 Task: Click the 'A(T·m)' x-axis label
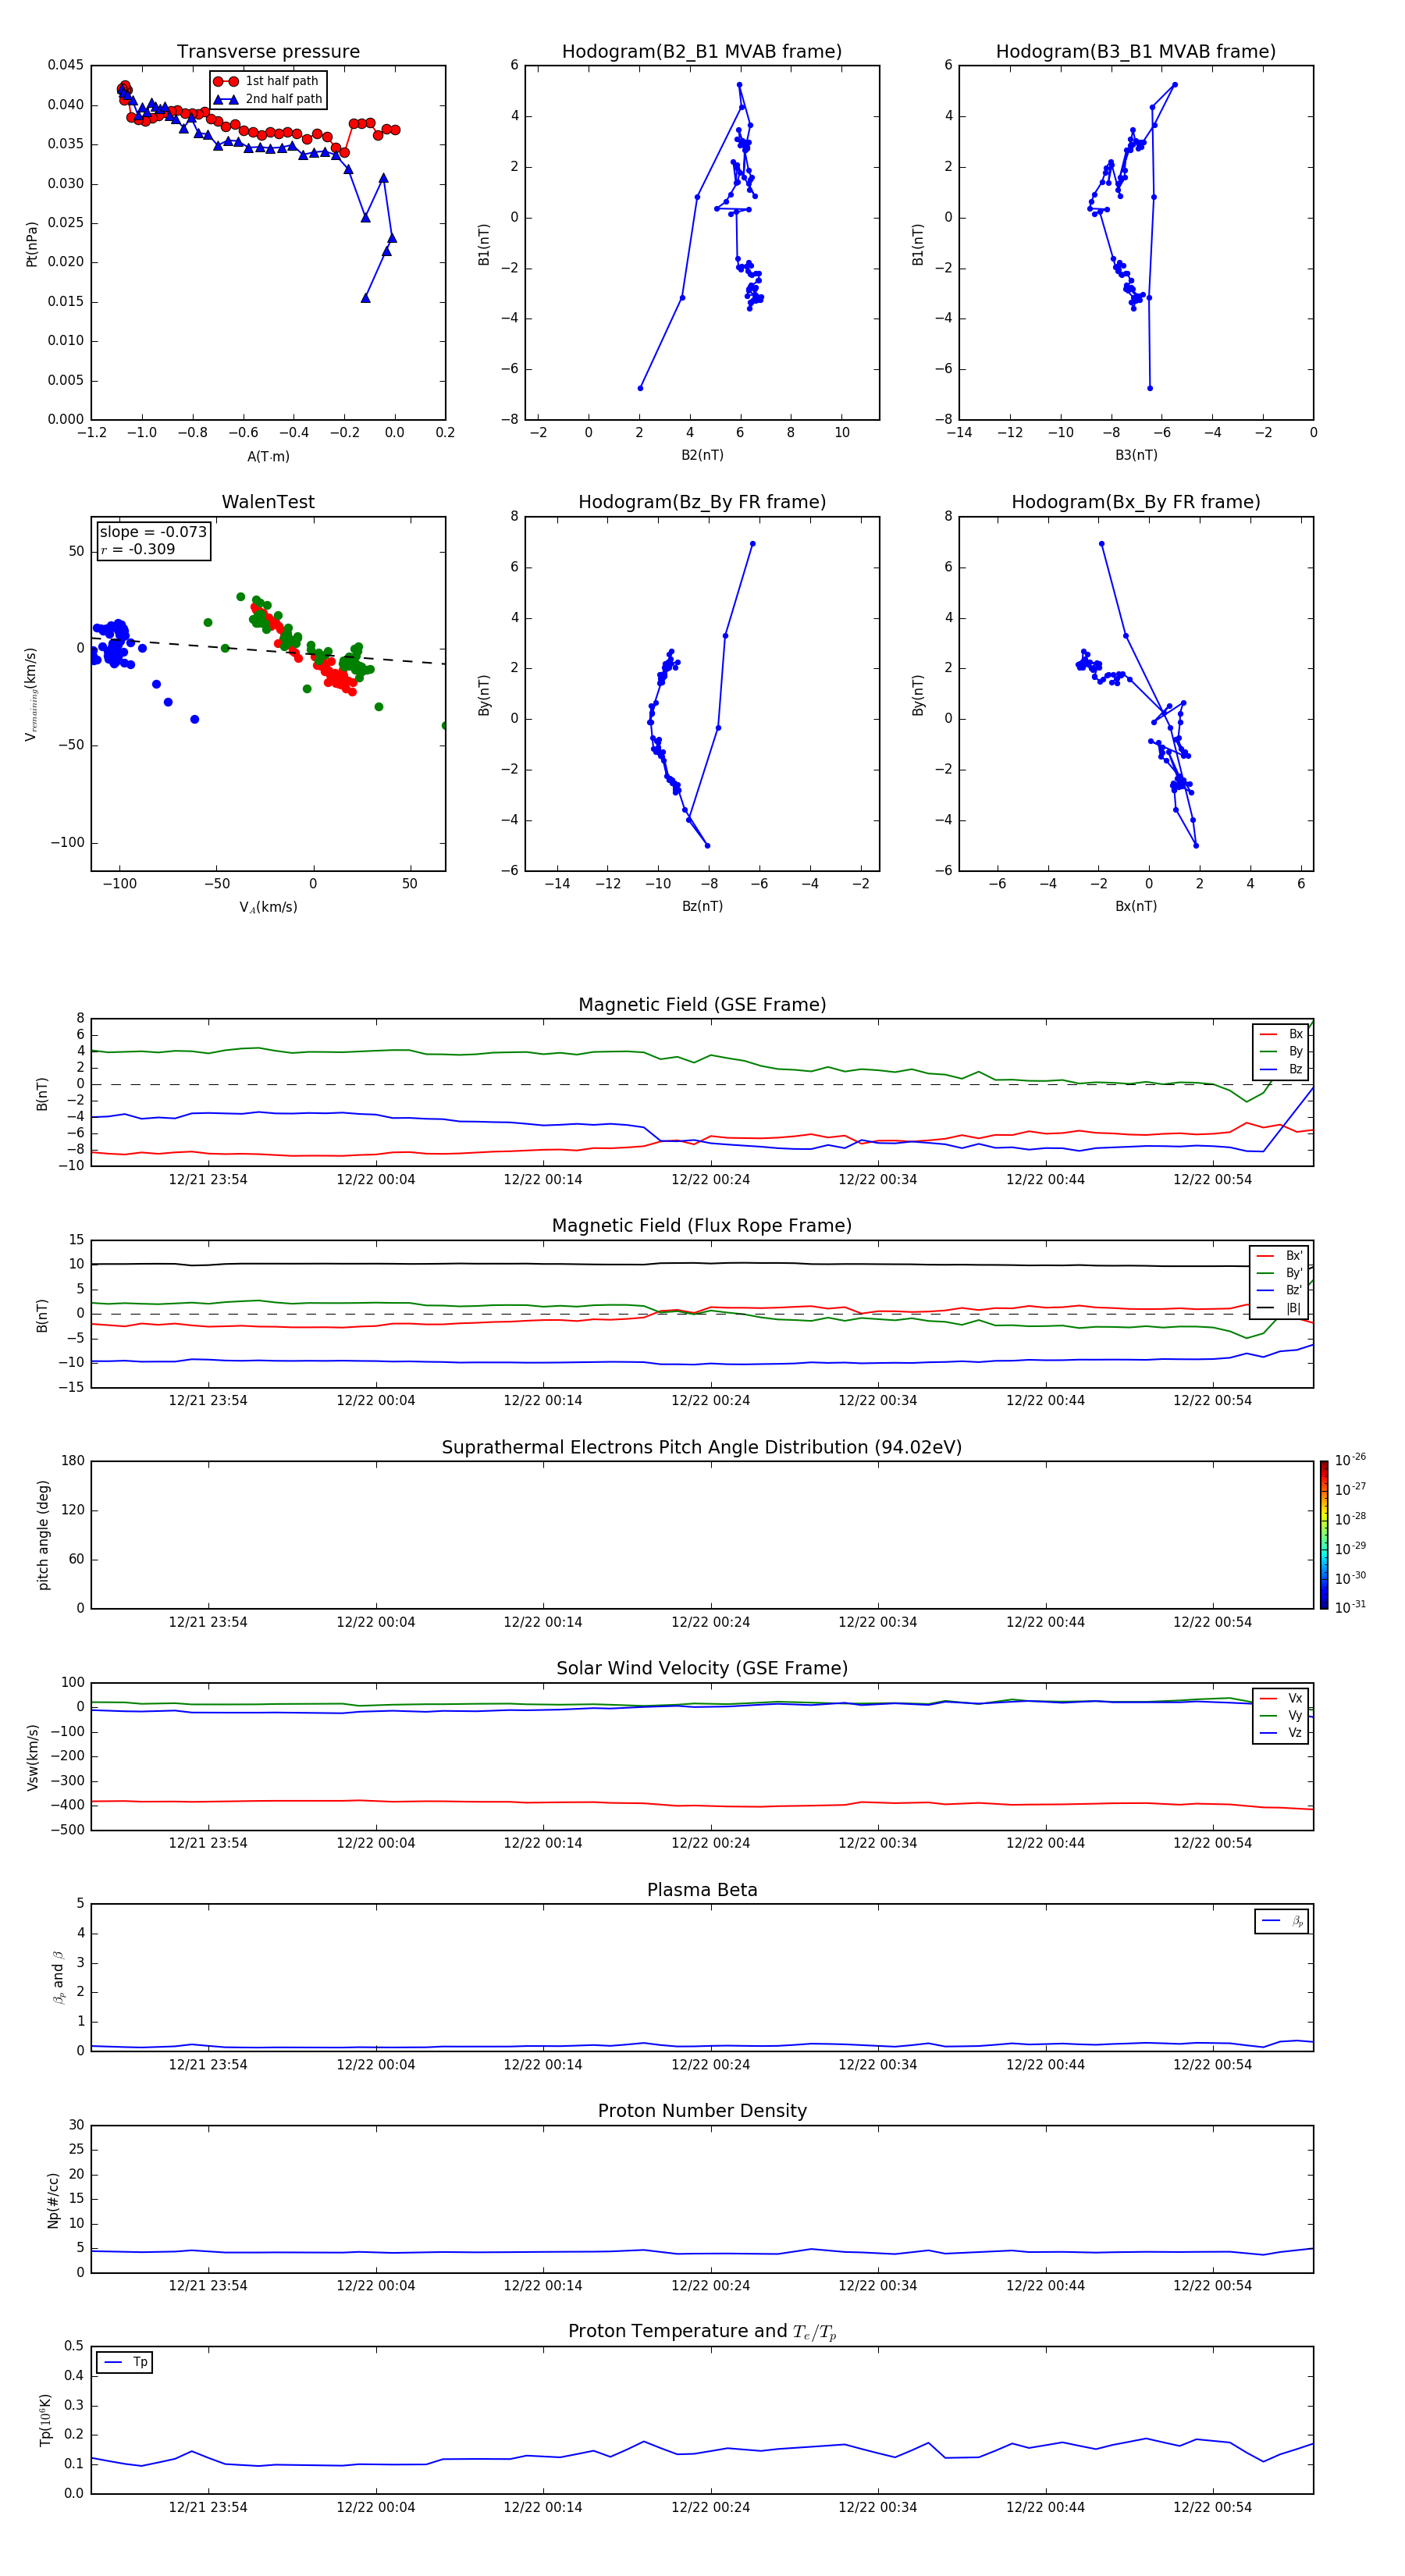(268, 457)
